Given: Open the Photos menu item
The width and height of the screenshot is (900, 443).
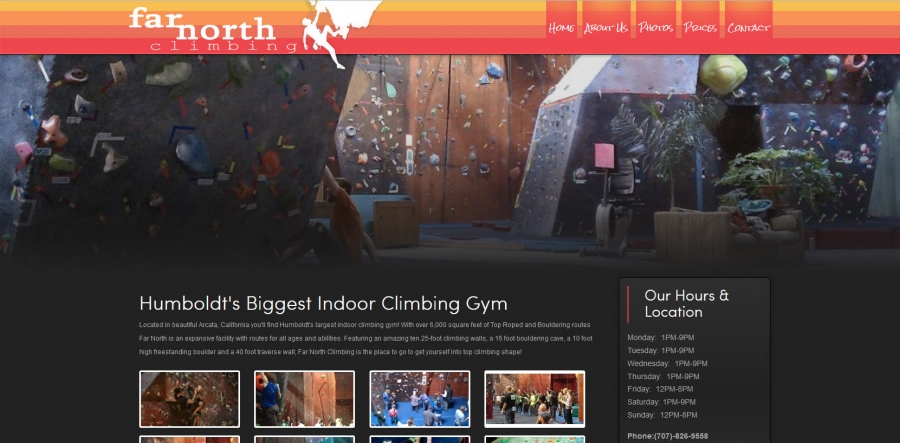Looking at the screenshot, I should tap(655, 27).
